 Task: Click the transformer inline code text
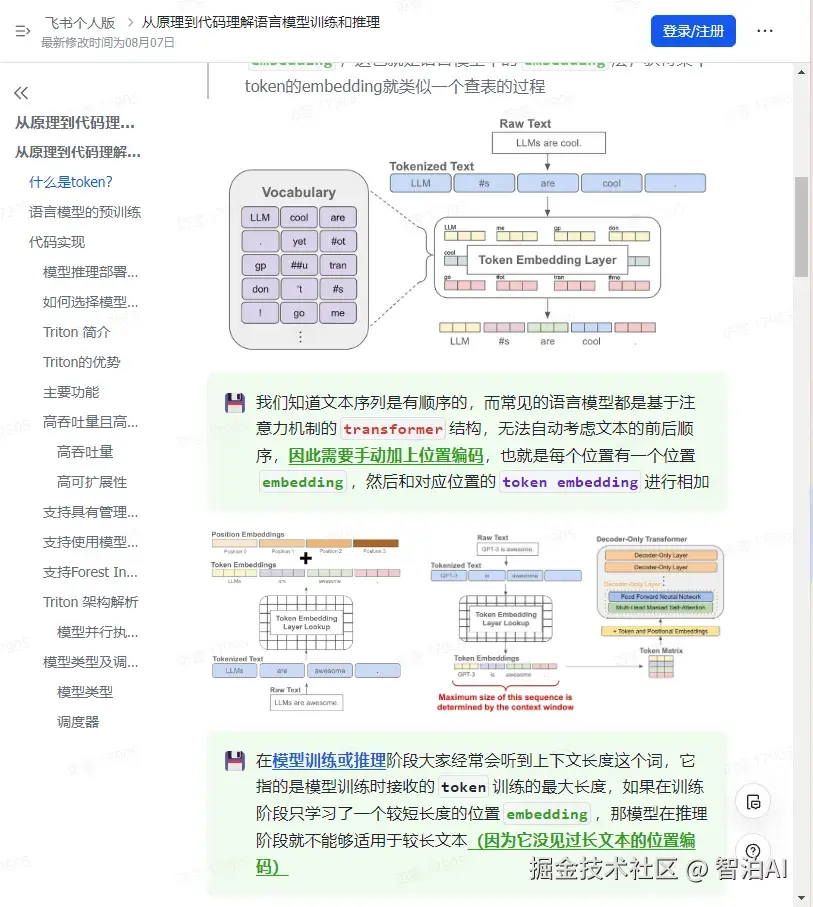pos(393,429)
